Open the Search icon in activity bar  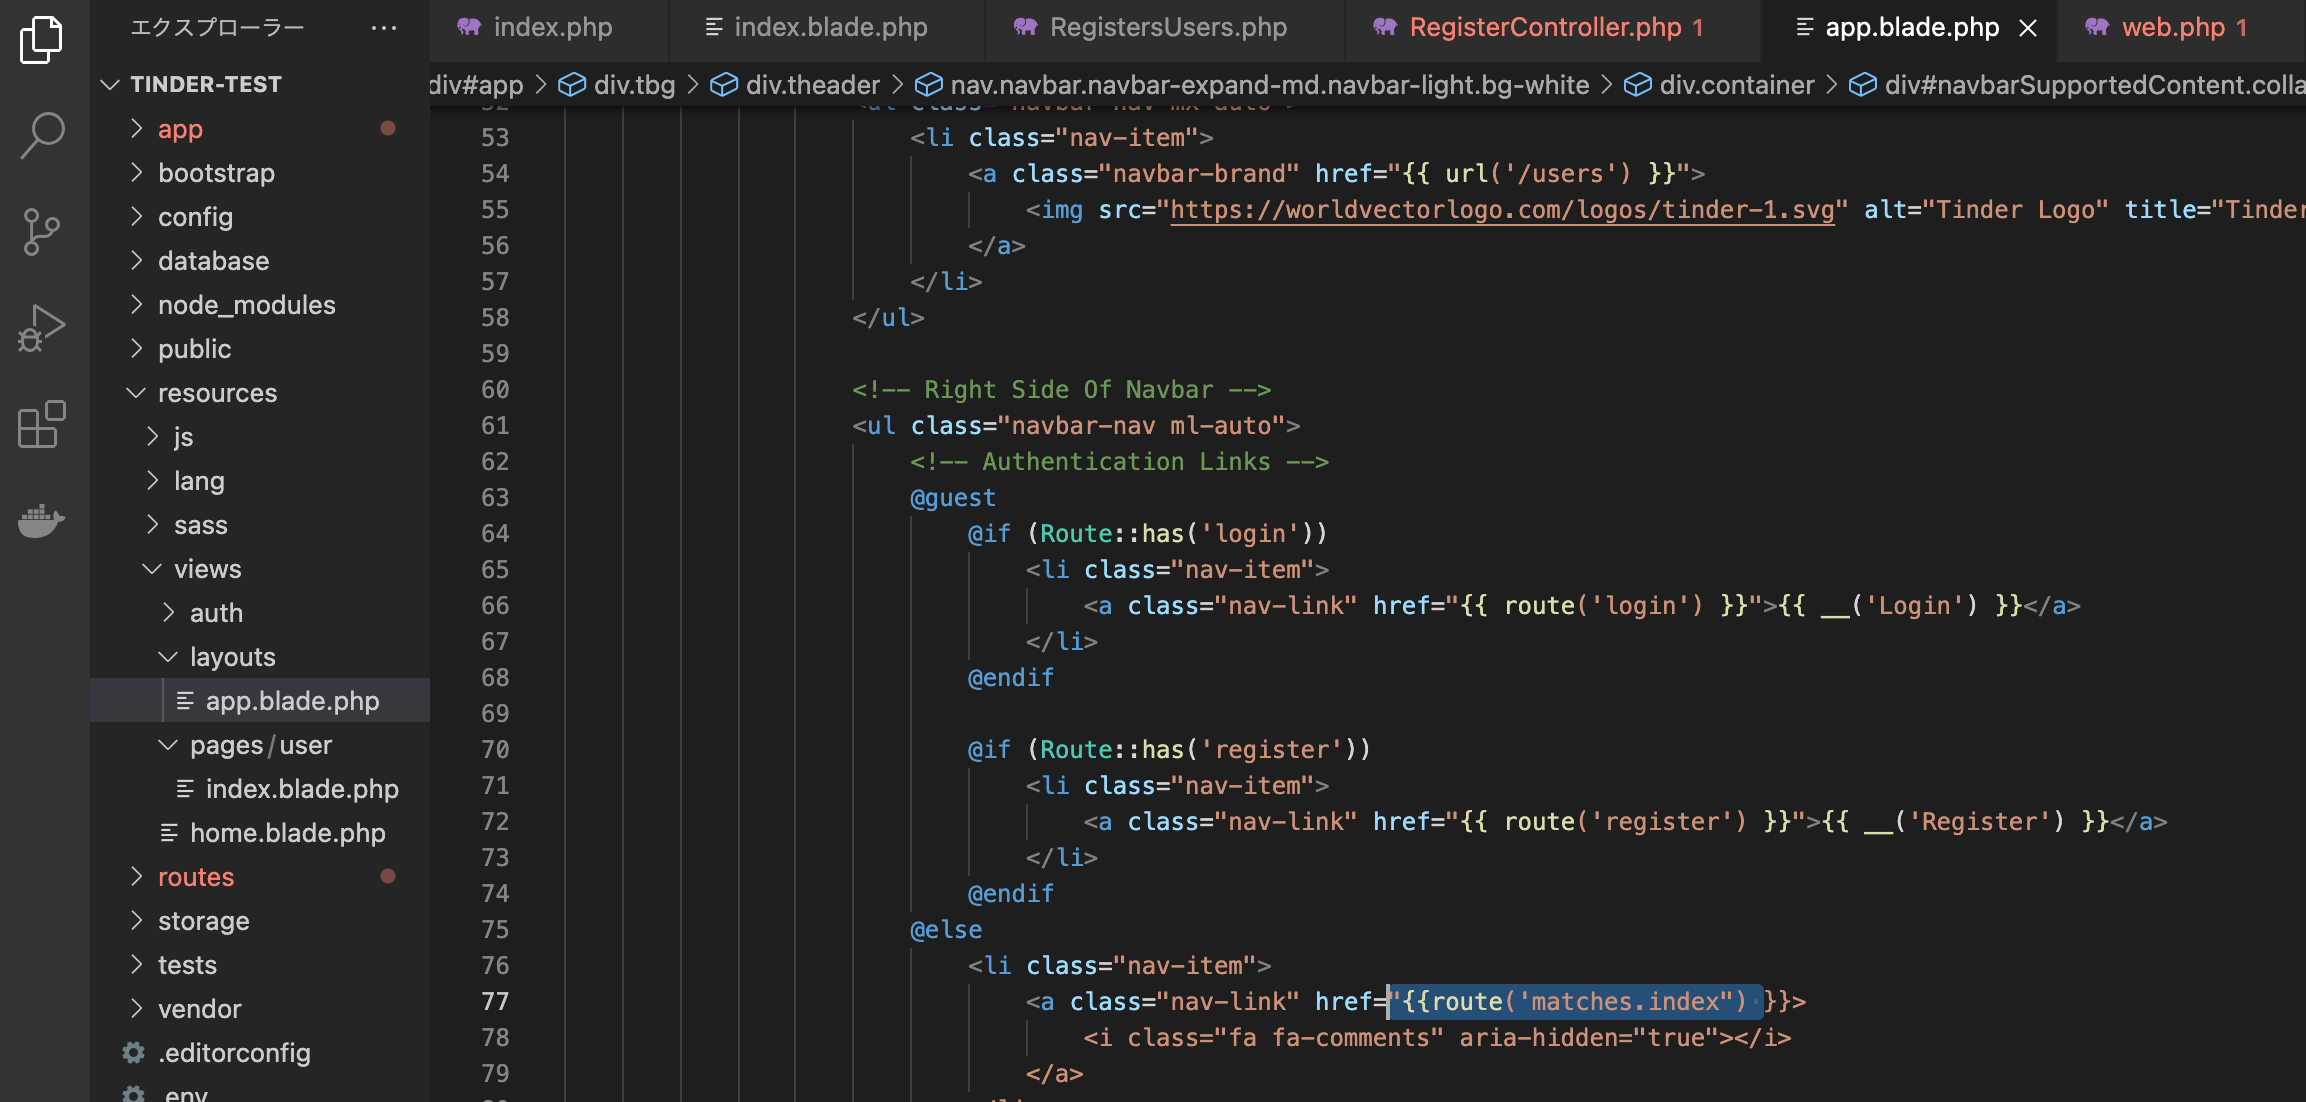pyautogui.click(x=40, y=135)
